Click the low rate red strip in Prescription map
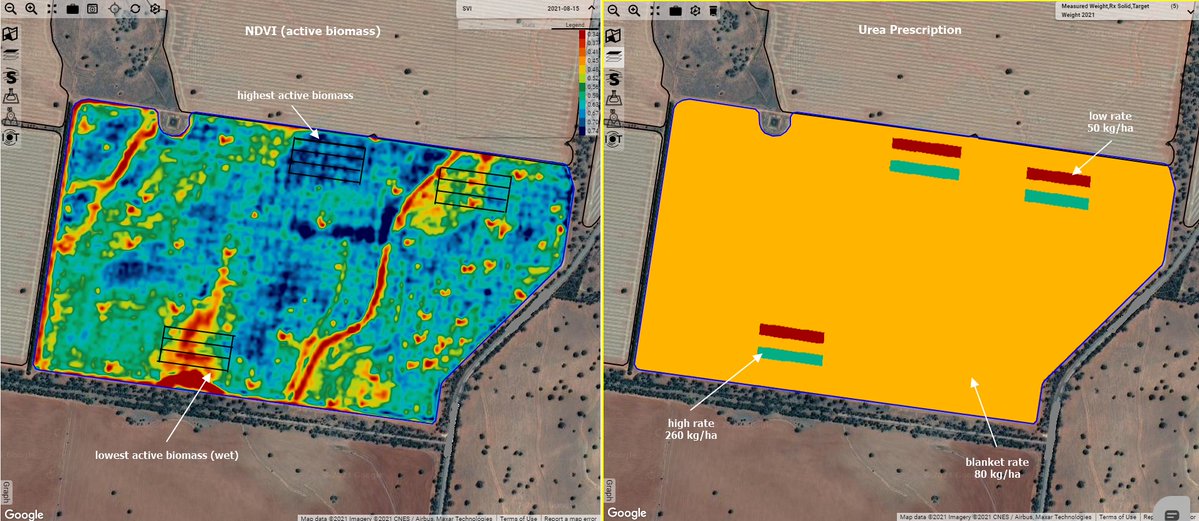Image resolution: width=1199 pixels, height=521 pixels. (x=1058, y=177)
